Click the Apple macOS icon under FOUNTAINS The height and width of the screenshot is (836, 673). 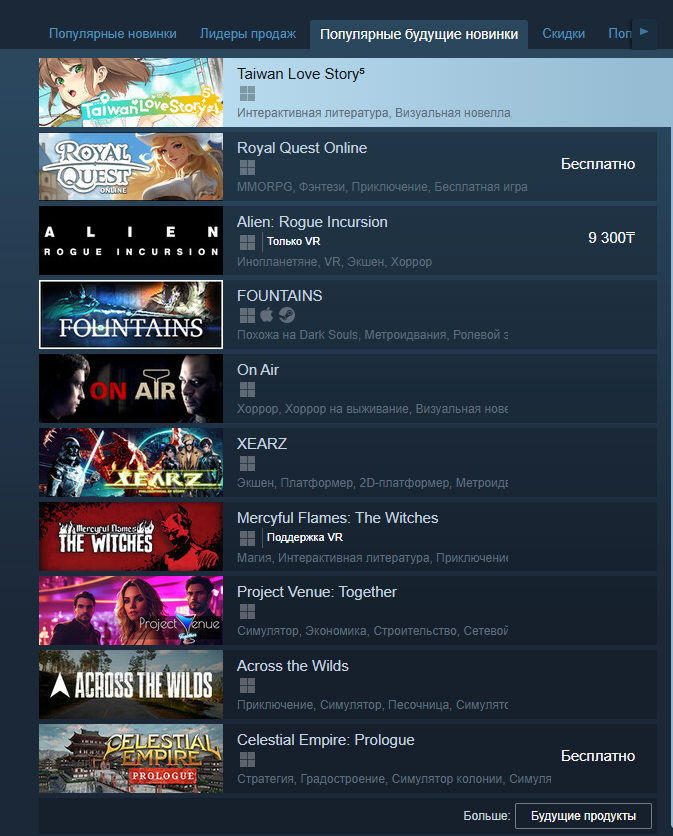pos(267,316)
